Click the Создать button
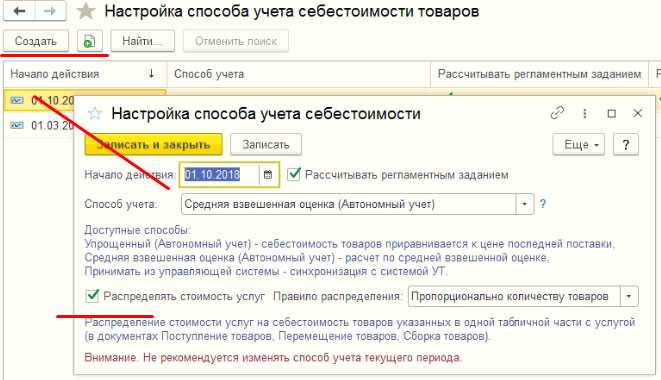The width and height of the screenshot is (661, 380). (35, 41)
